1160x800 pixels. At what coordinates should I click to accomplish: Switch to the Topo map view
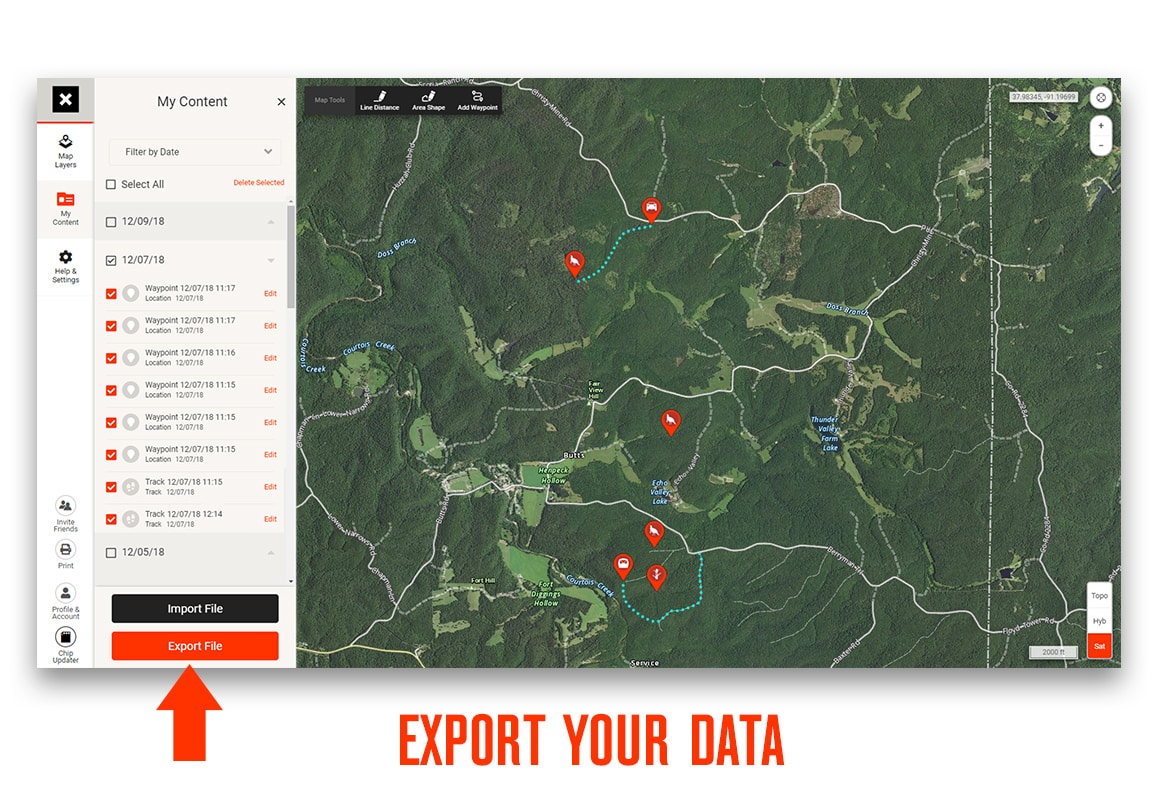pyautogui.click(x=1099, y=596)
